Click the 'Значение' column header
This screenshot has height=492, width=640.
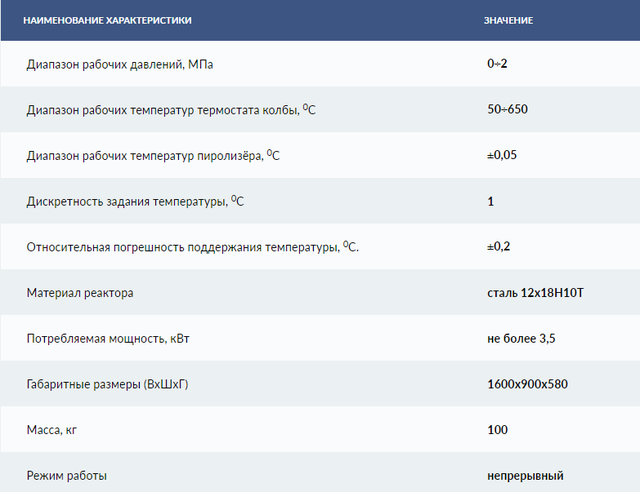(x=508, y=20)
